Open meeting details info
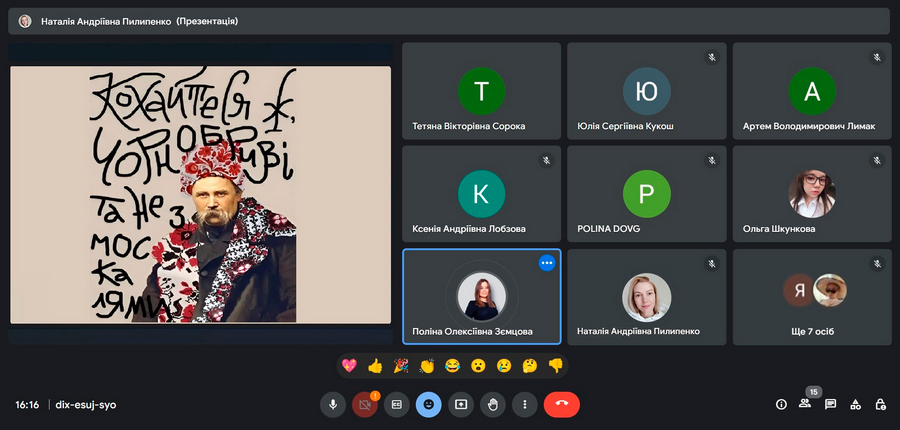The width and height of the screenshot is (900, 430). pyautogui.click(x=781, y=404)
